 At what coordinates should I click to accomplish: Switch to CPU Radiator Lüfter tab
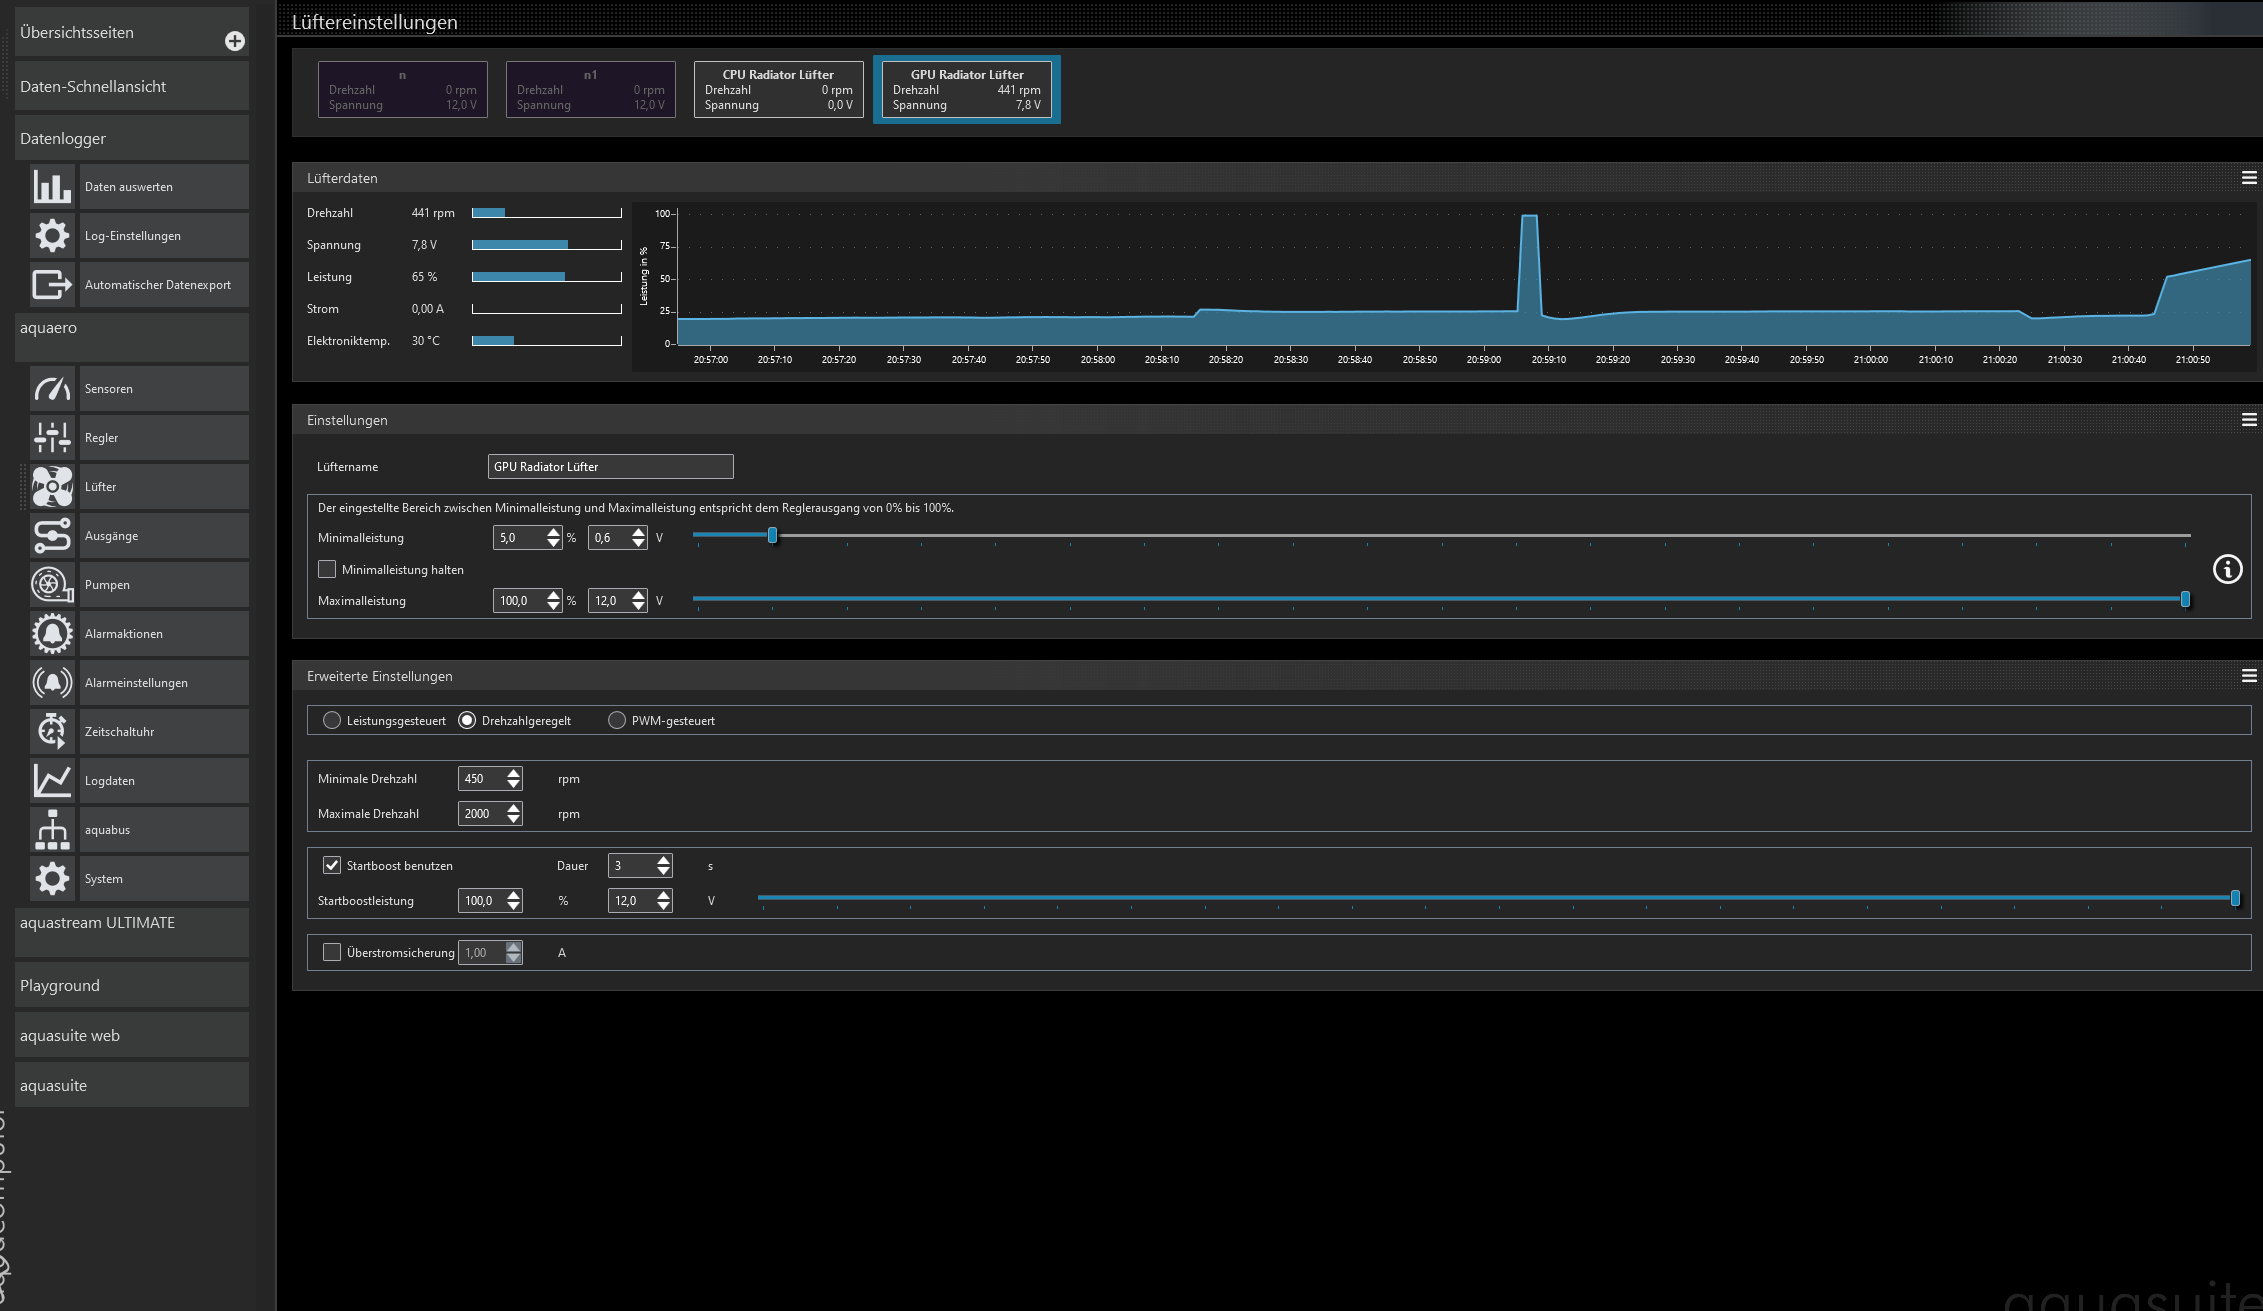click(778, 89)
